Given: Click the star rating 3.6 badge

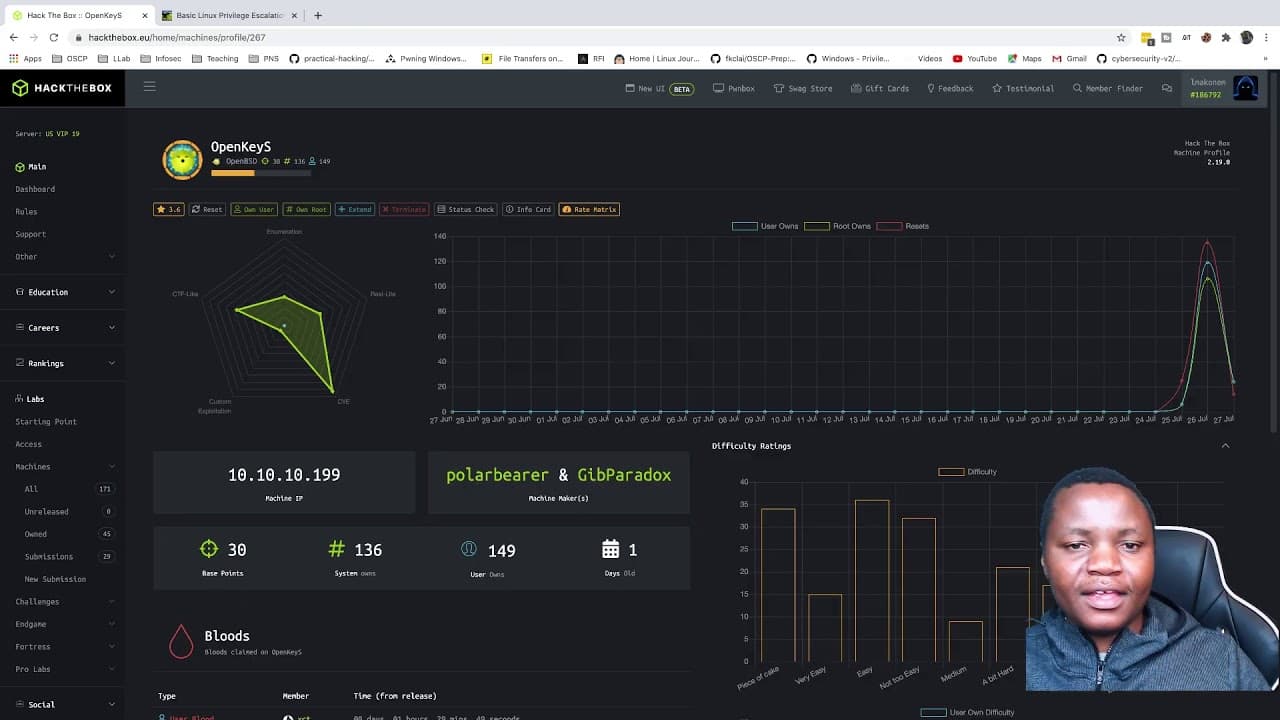Looking at the screenshot, I should pos(168,209).
